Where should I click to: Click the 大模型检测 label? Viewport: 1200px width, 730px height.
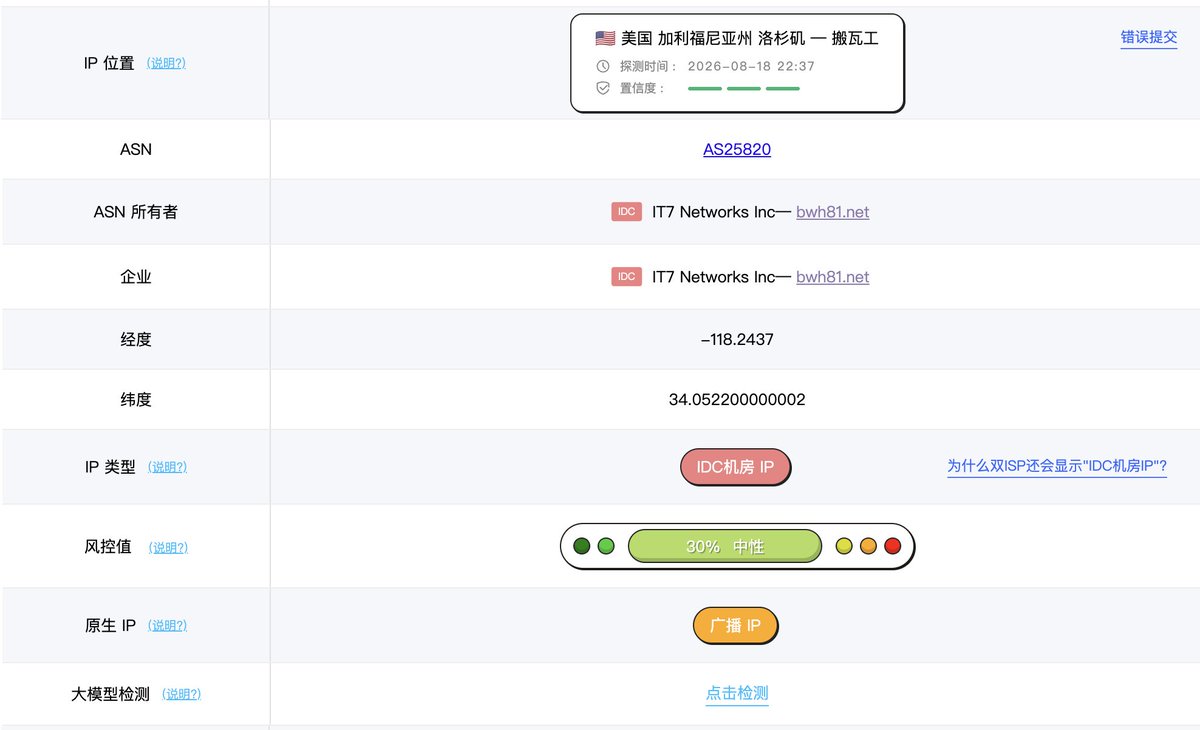pos(110,694)
